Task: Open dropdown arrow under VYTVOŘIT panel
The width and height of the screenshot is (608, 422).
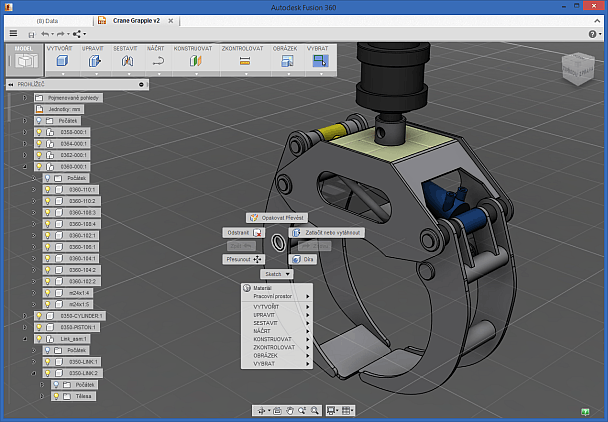Action: click(x=63, y=74)
